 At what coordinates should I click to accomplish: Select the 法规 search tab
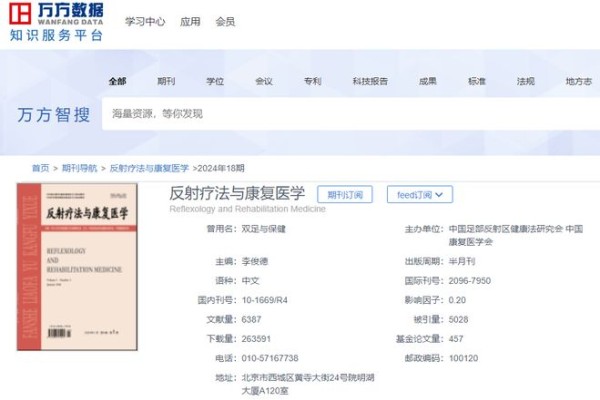[x=526, y=81]
